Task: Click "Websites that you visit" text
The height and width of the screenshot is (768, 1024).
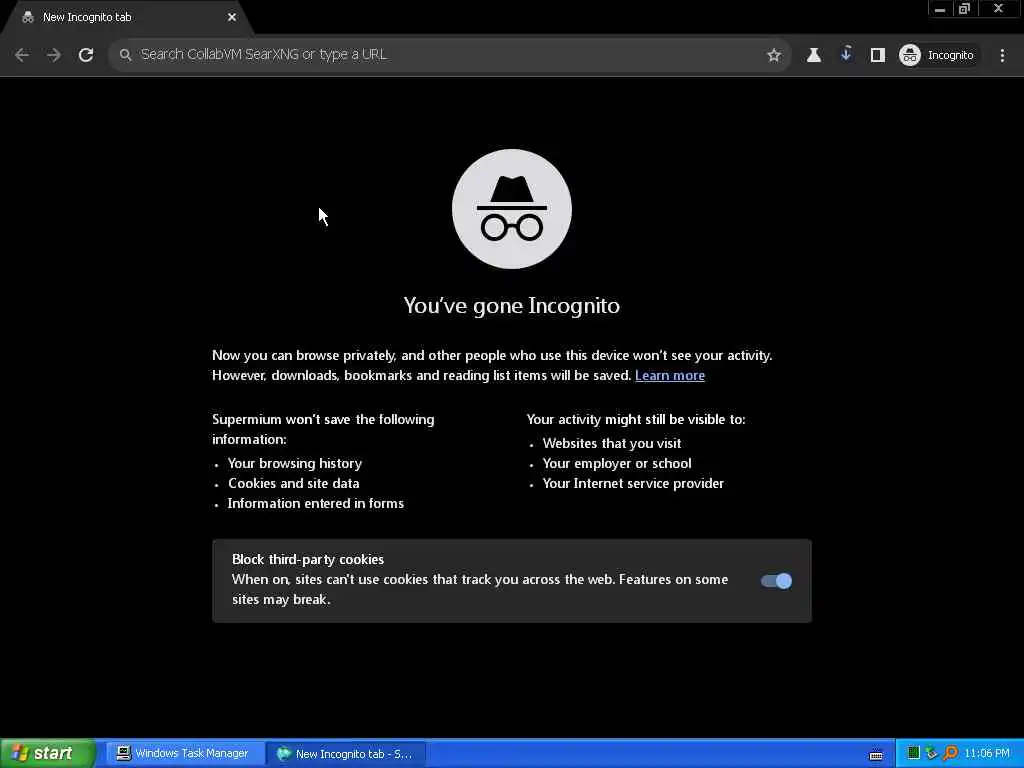Action: point(612,443)
